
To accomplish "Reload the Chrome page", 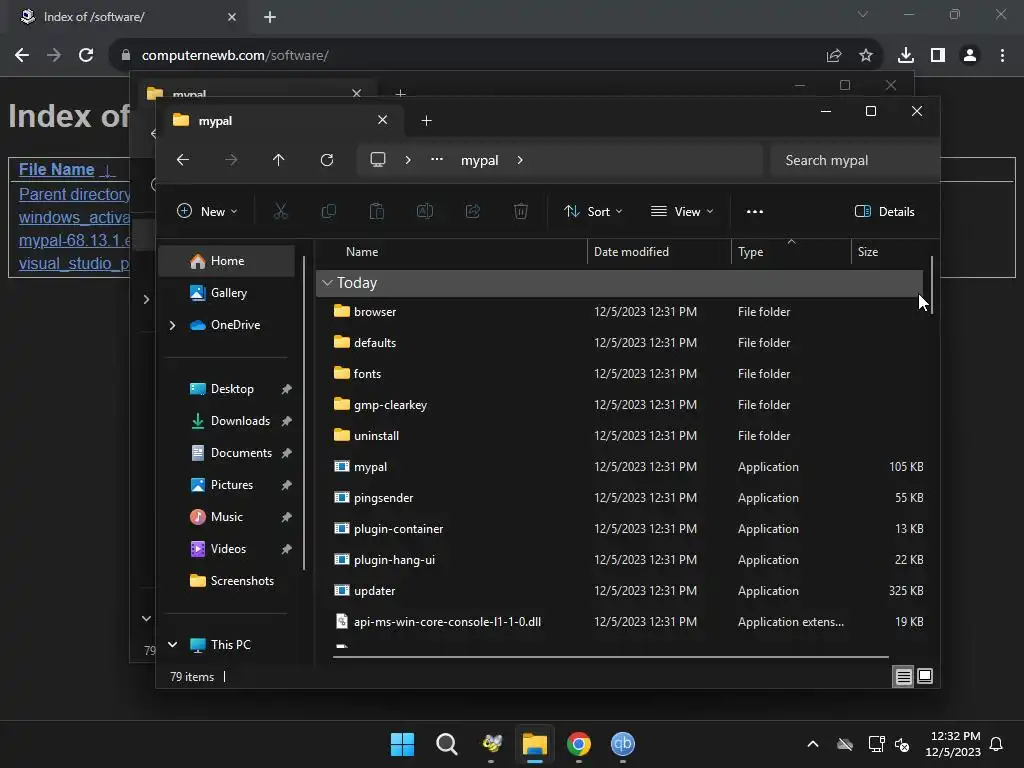I will [86, 56].
